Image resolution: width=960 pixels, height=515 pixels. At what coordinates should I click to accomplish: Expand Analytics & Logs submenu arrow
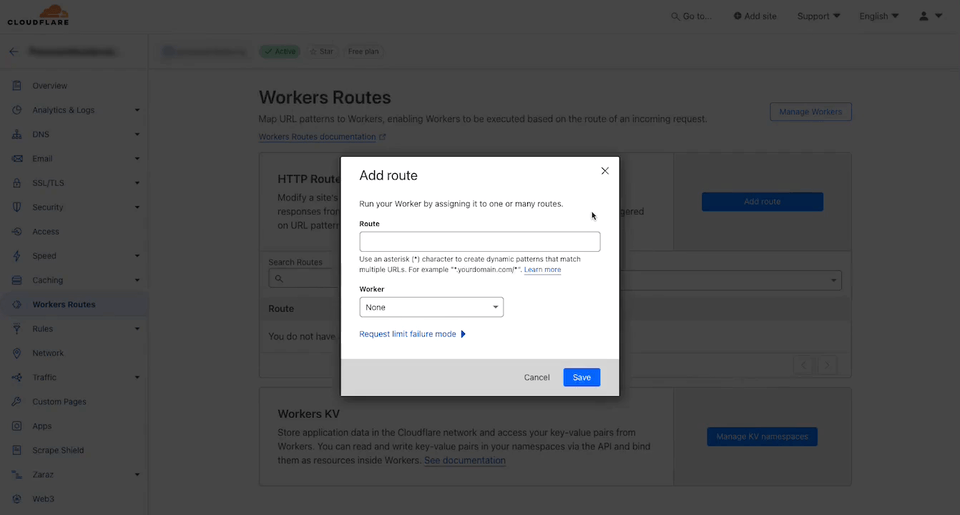click(x=137, y=110)
